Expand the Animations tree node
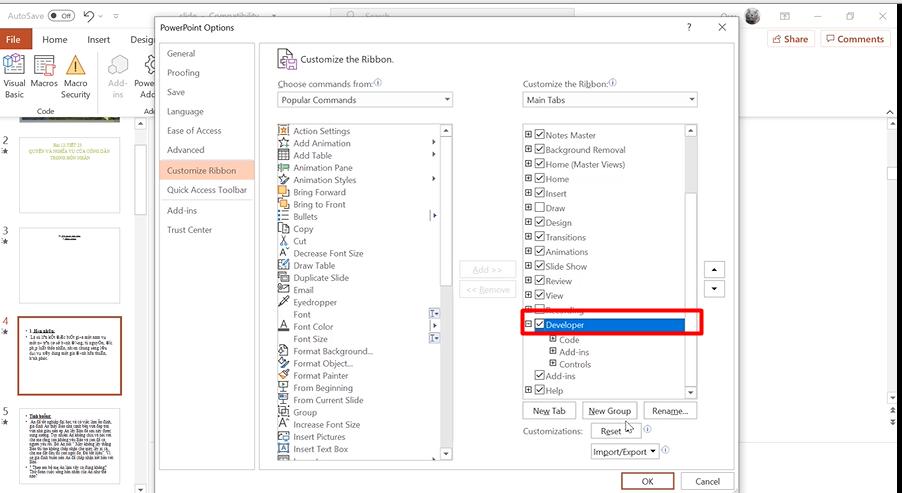This screenshot has width=902, height=493. (528, 251)
